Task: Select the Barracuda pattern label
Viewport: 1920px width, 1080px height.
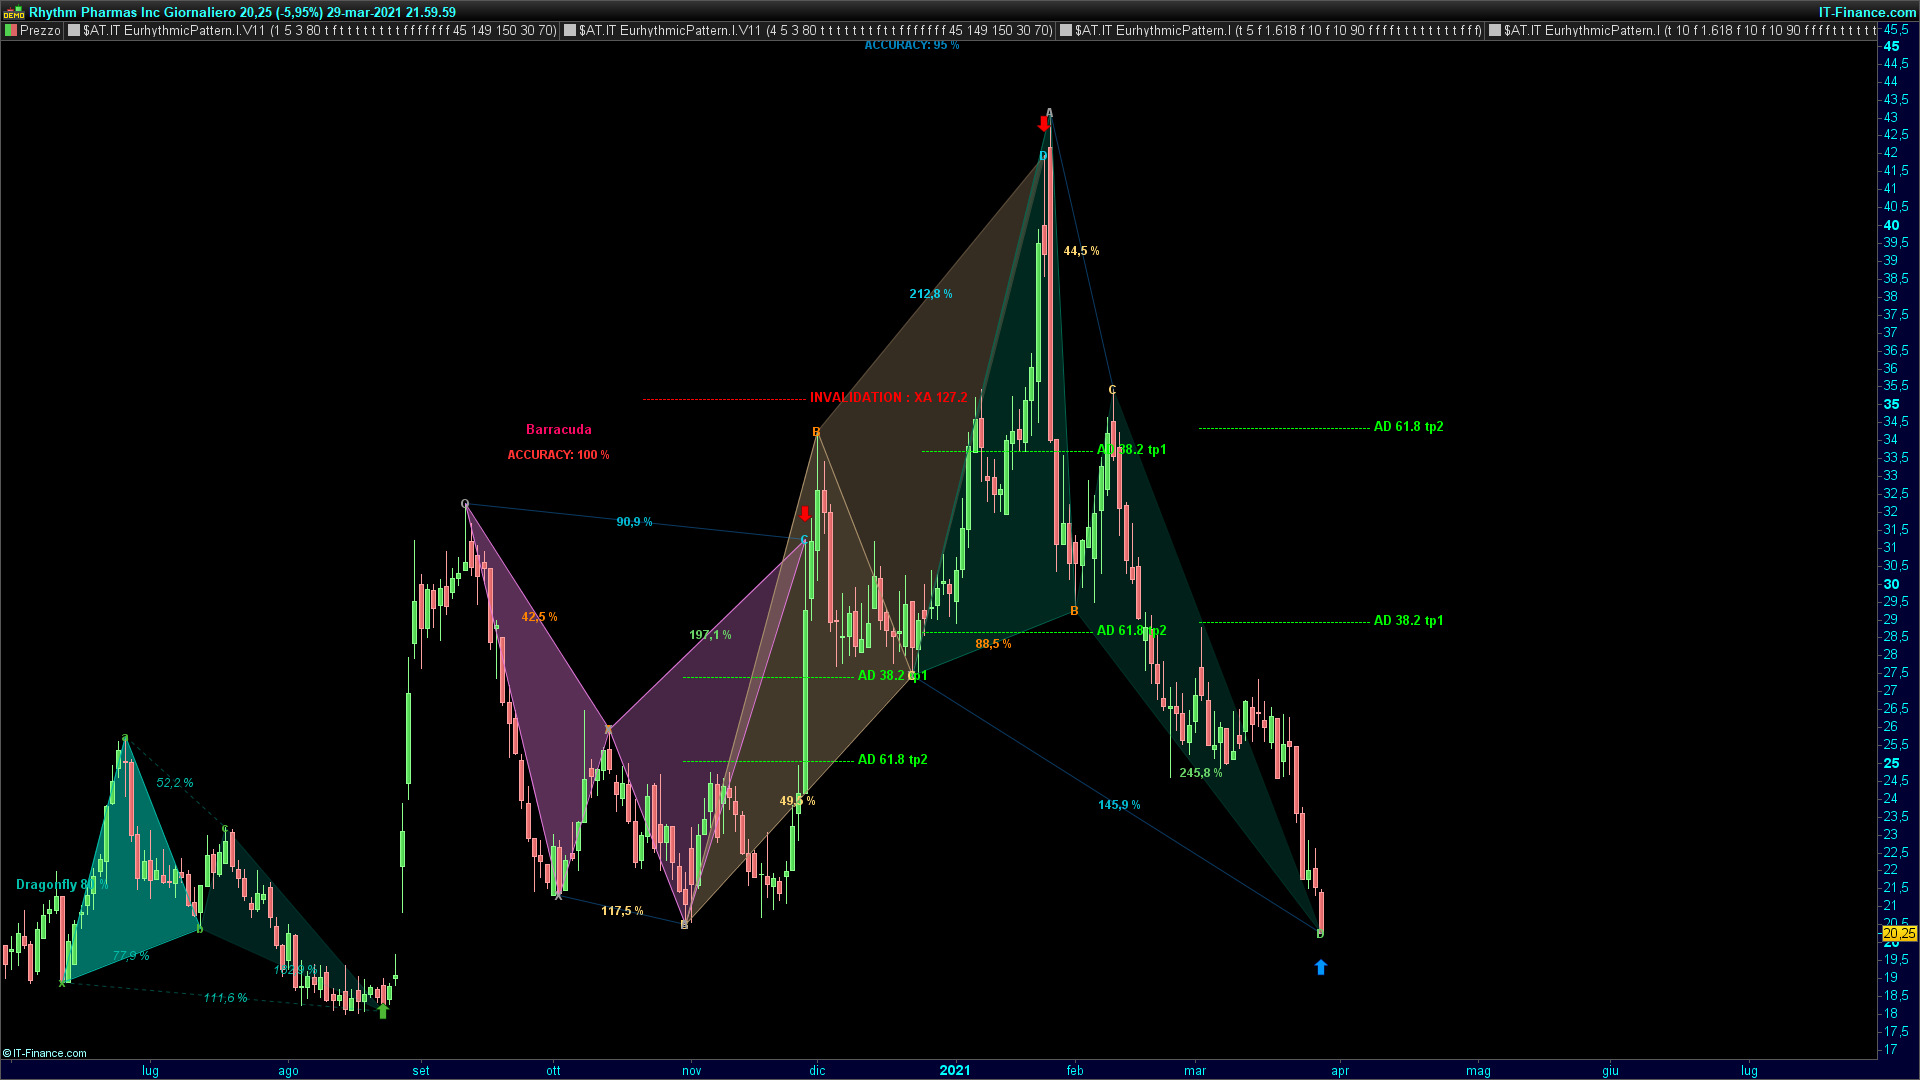Action: 558,429
